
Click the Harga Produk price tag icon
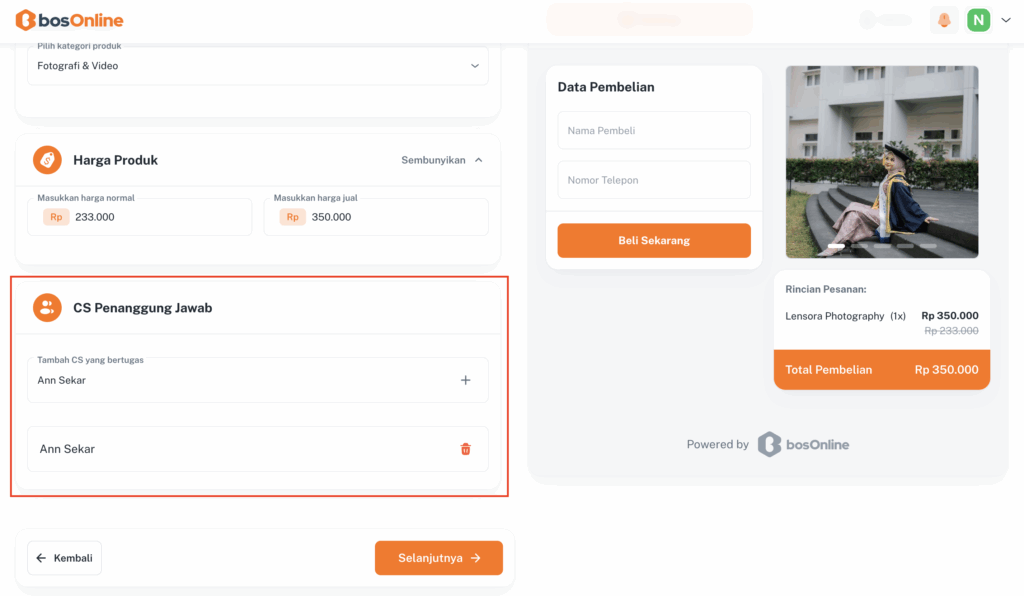point(47,160)
